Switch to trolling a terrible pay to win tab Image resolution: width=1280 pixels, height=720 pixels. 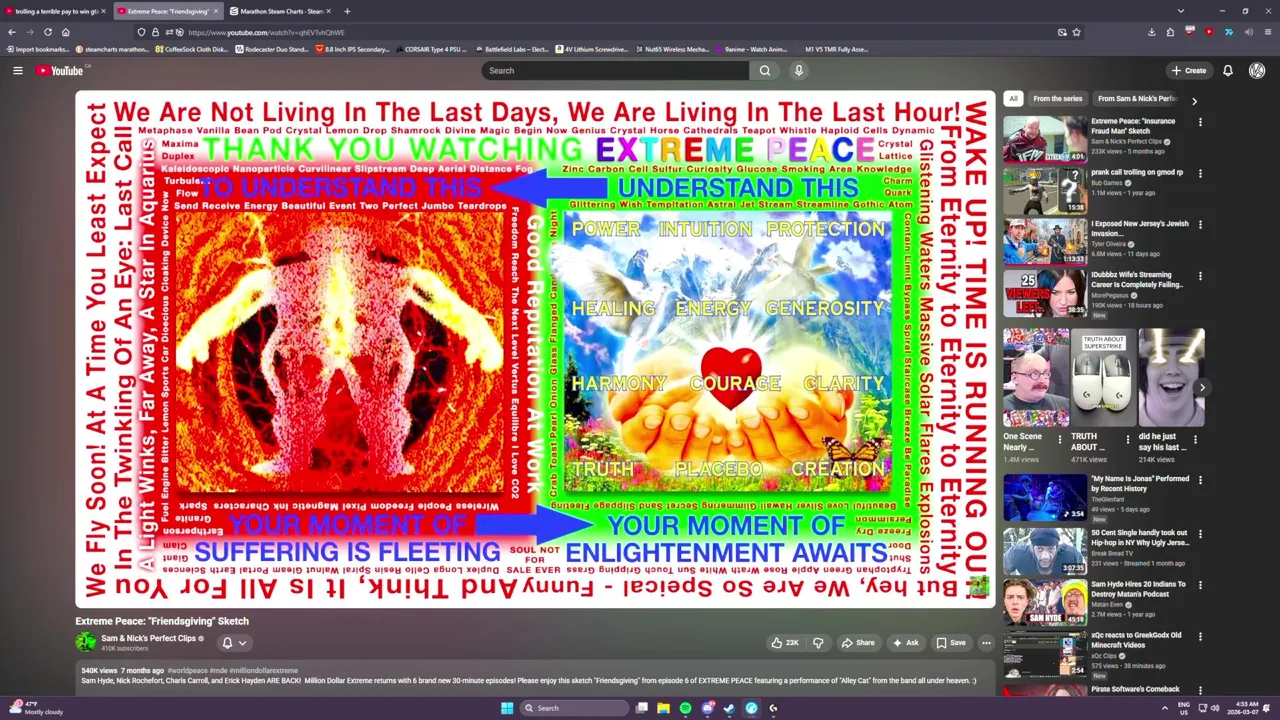[x=54, y=11]
